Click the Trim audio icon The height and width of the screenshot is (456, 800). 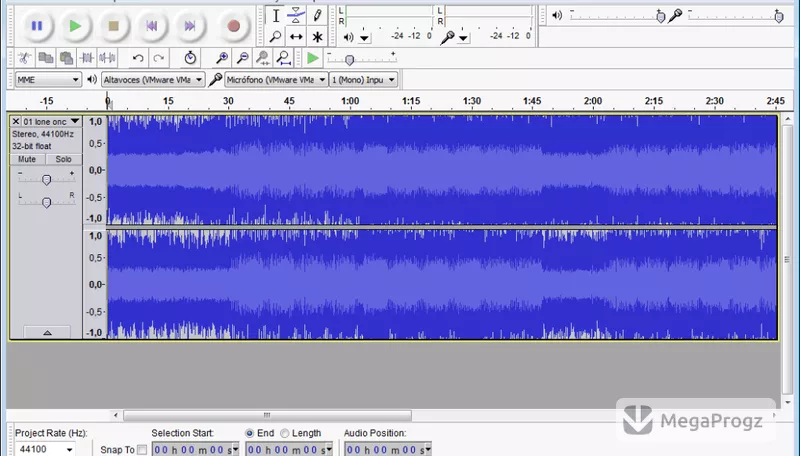[87, 58]
